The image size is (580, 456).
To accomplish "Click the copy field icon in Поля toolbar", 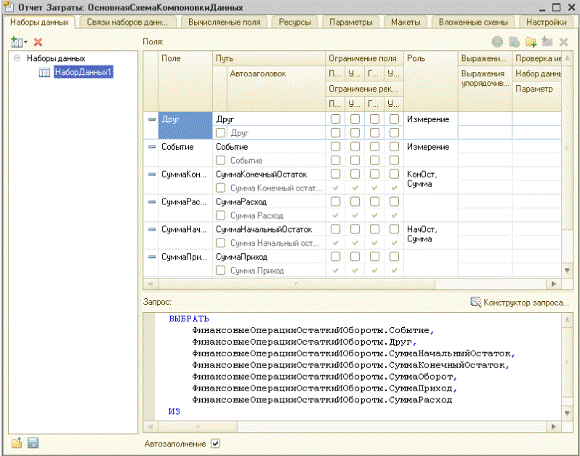I will (514, 42).
